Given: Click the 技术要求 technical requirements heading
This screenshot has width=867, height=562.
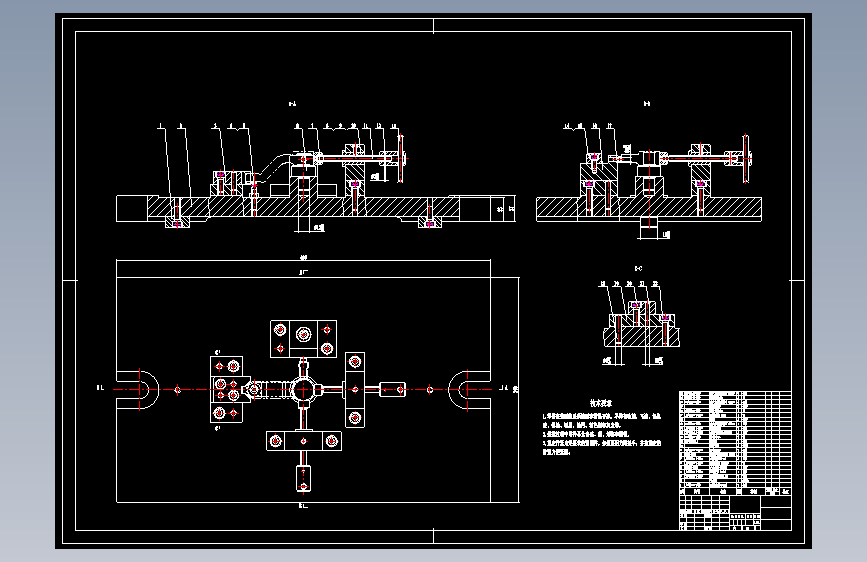Looking at the screenshot, I should [600, 403].
